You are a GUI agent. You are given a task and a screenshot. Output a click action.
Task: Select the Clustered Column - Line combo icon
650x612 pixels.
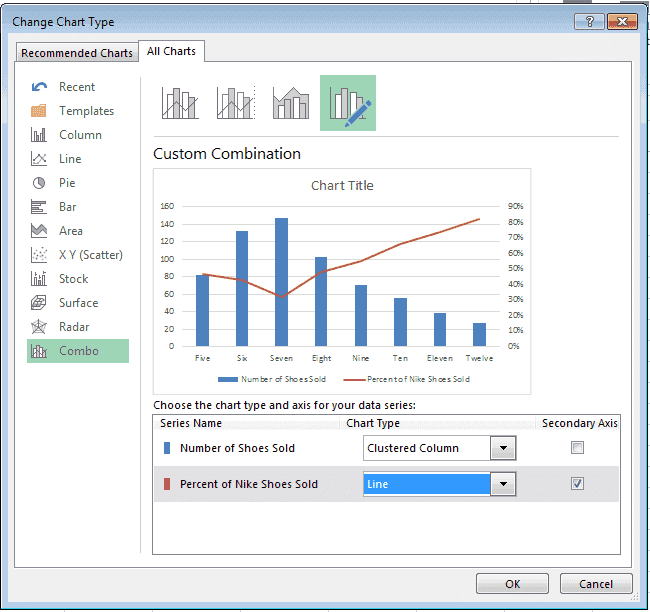tap(180, 103)
